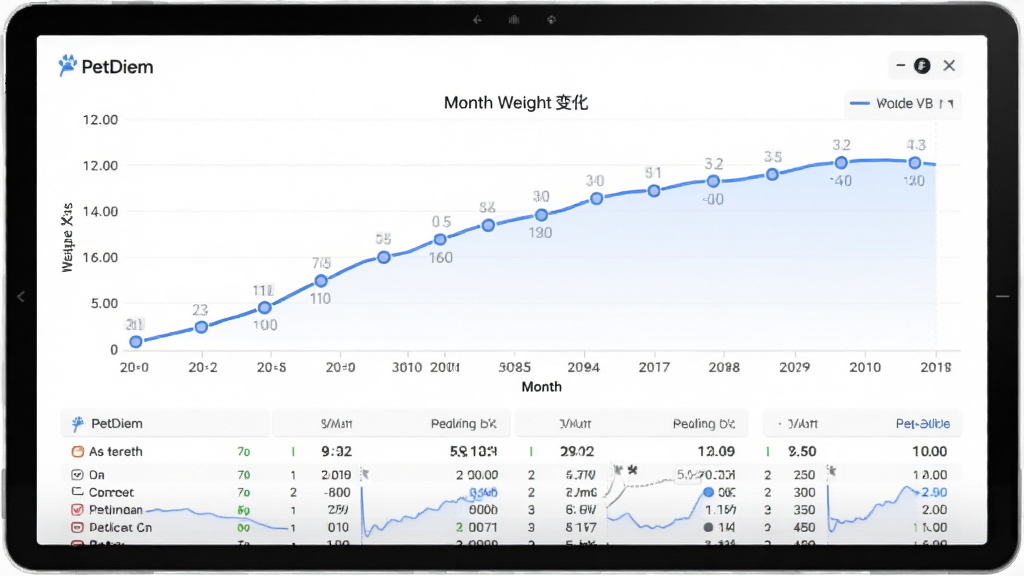Click the blue dot on the middle sparkline
Viewport: 1024px width, 576px height.
[x=709, y=492]
